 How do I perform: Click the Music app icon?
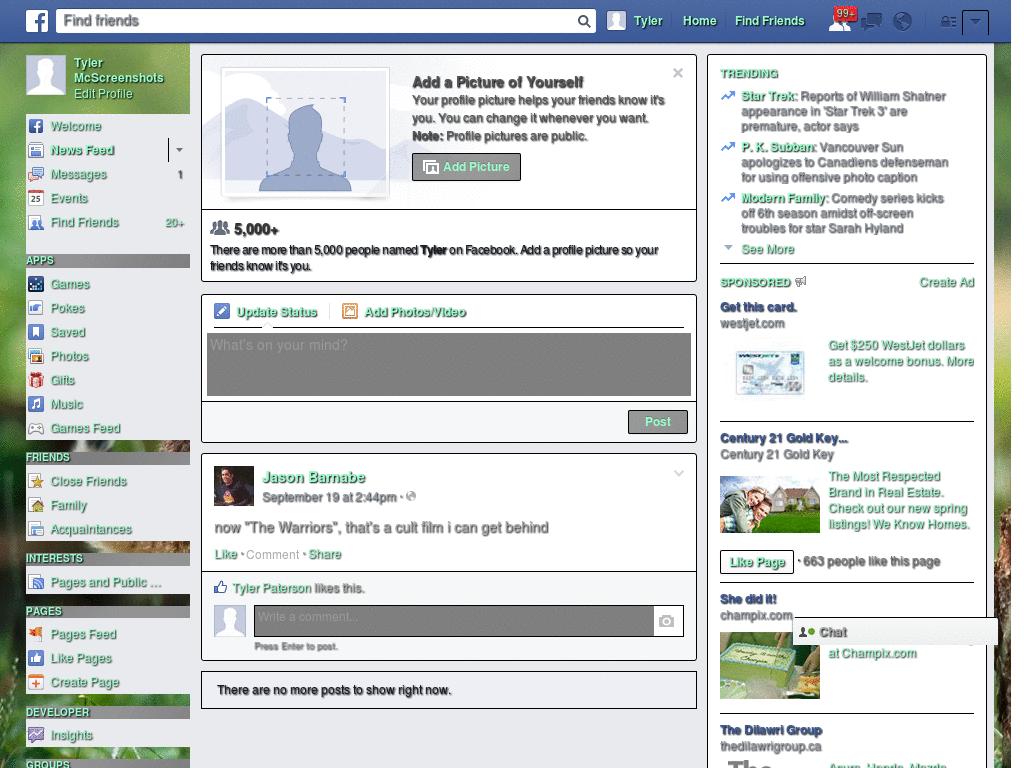[36, 404]
